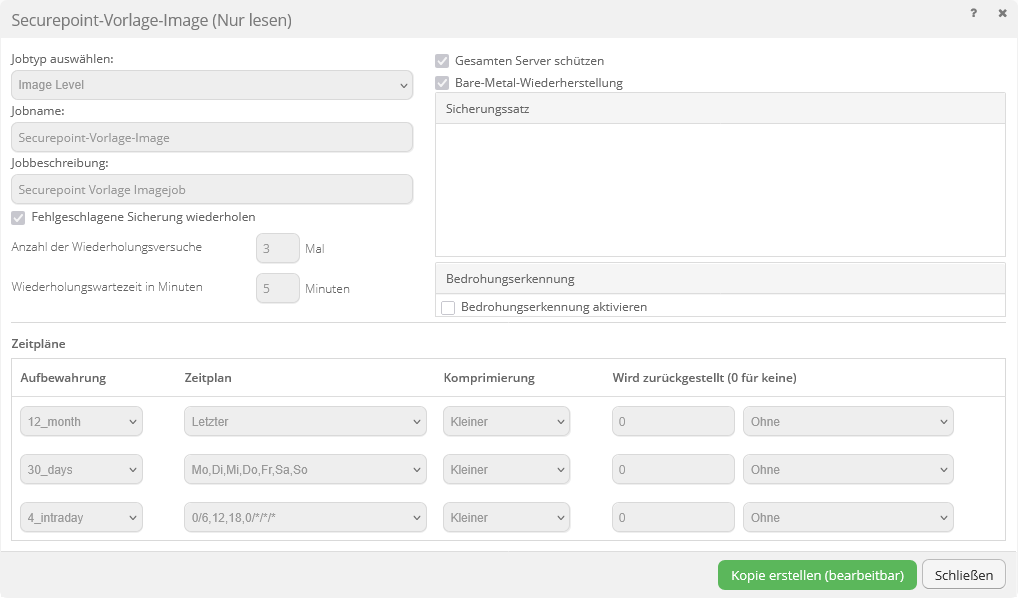Toggle 'Bare-Metal-Wiederherstellung' checkbox
1018x598 pixels.
[x=442, y=83]
